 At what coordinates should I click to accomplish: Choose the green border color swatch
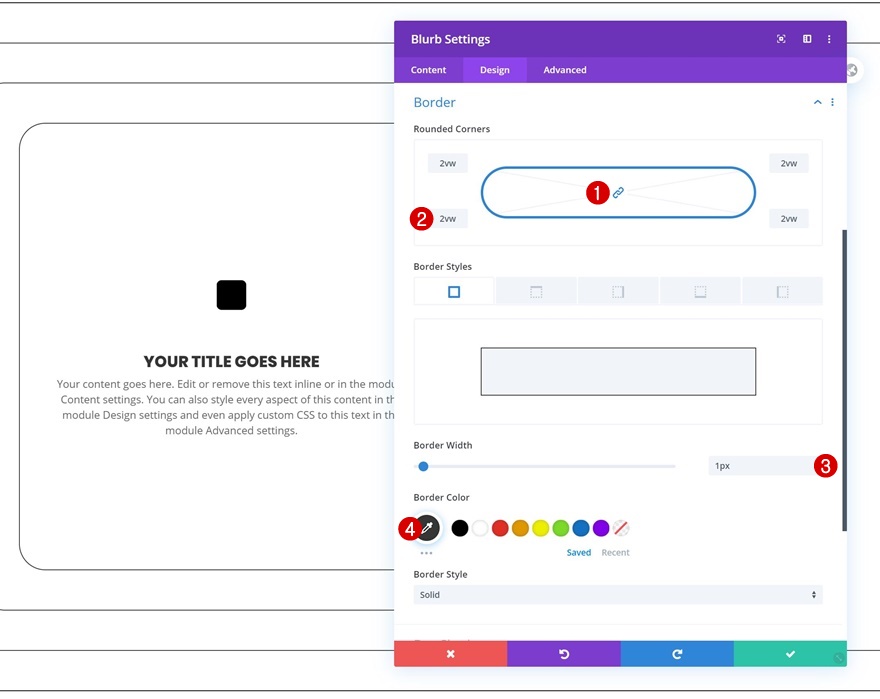561,528
